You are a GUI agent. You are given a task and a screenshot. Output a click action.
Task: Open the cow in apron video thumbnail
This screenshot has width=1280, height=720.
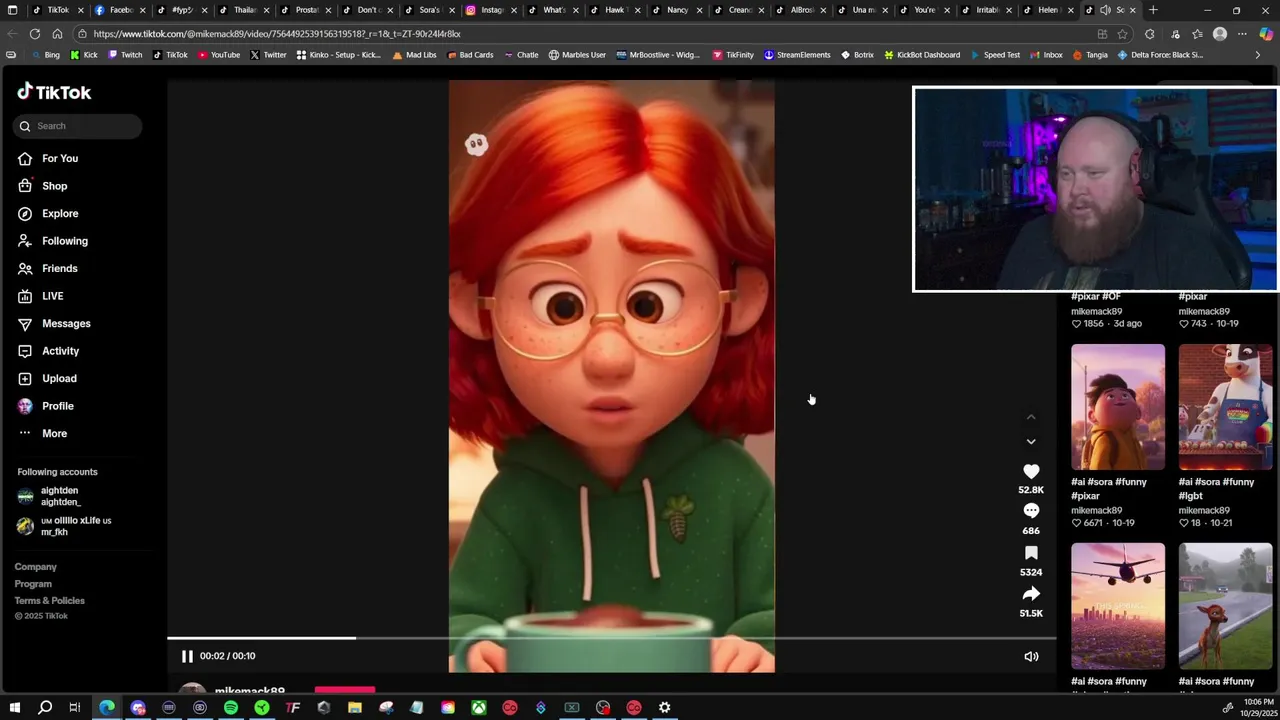(x=1225, y=407)
